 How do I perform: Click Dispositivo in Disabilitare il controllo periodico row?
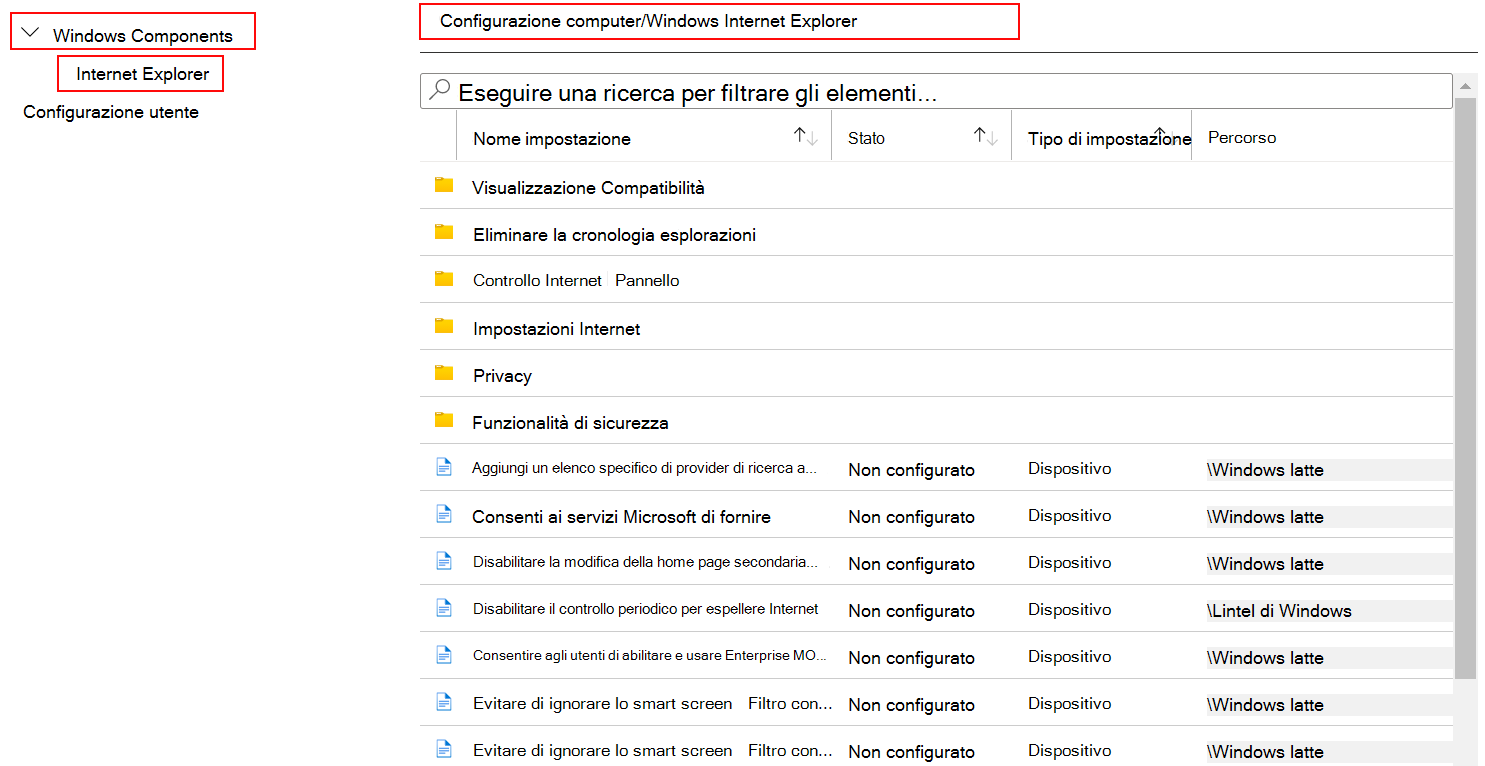click(x=1069, y=609)
